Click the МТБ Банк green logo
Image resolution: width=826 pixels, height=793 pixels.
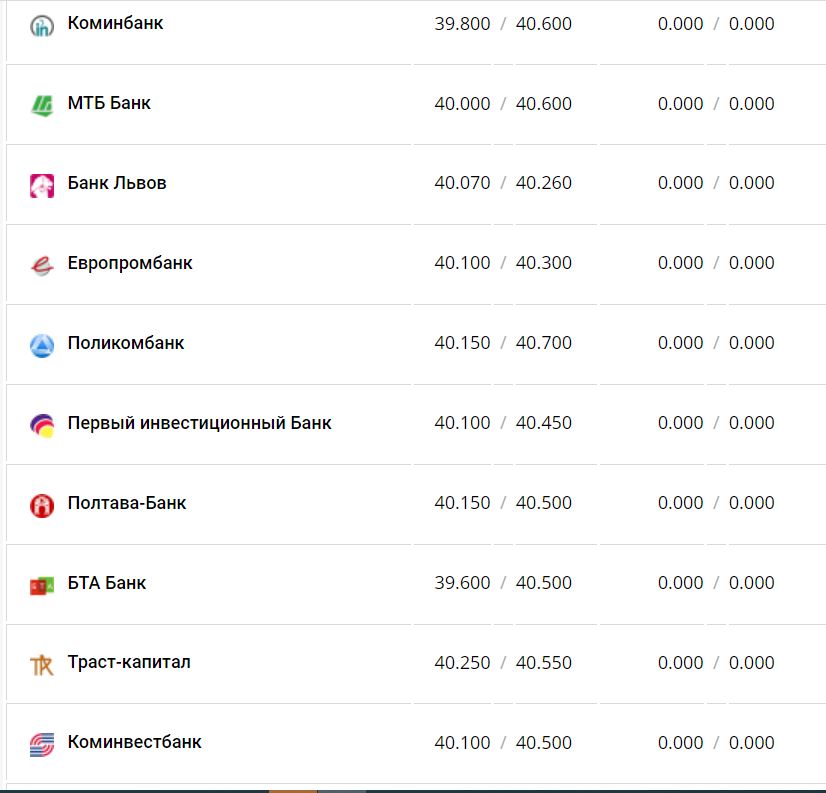click(41, 105)
